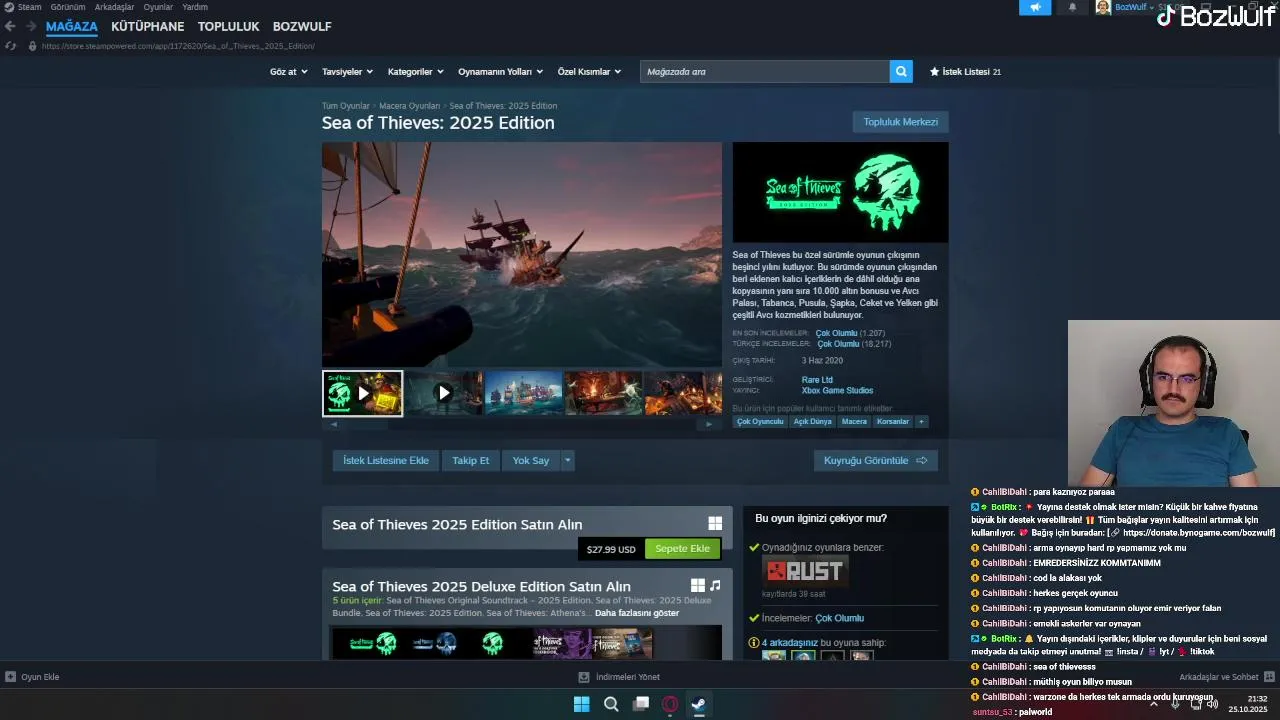The image size is (1280, 720).
Task: Click the Çok Oyunculu tag
Action: (760, 421)
